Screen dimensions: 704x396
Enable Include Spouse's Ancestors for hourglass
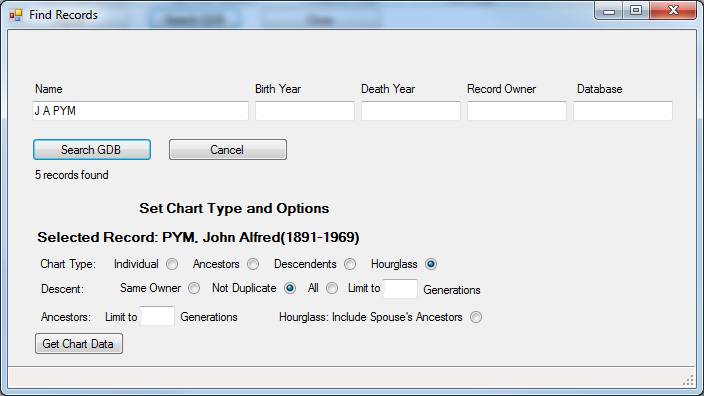(x=476, y=317)
